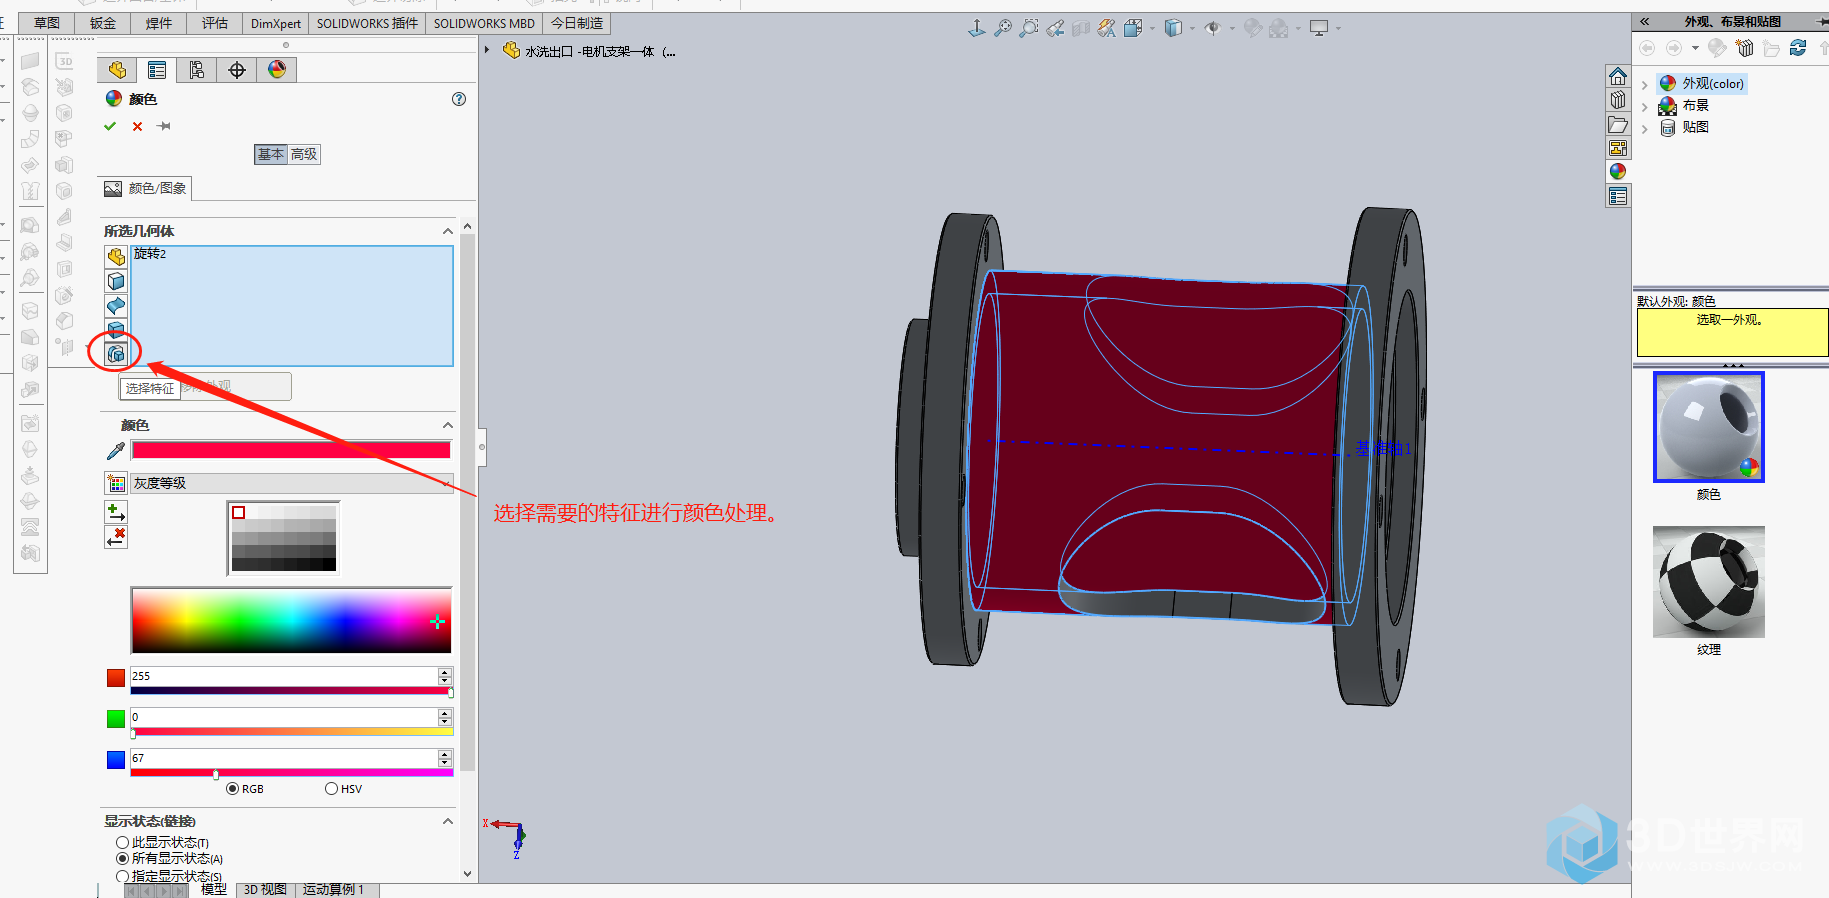
Task: Open the custom properties icon in task pane
Action: [1618, 196]
